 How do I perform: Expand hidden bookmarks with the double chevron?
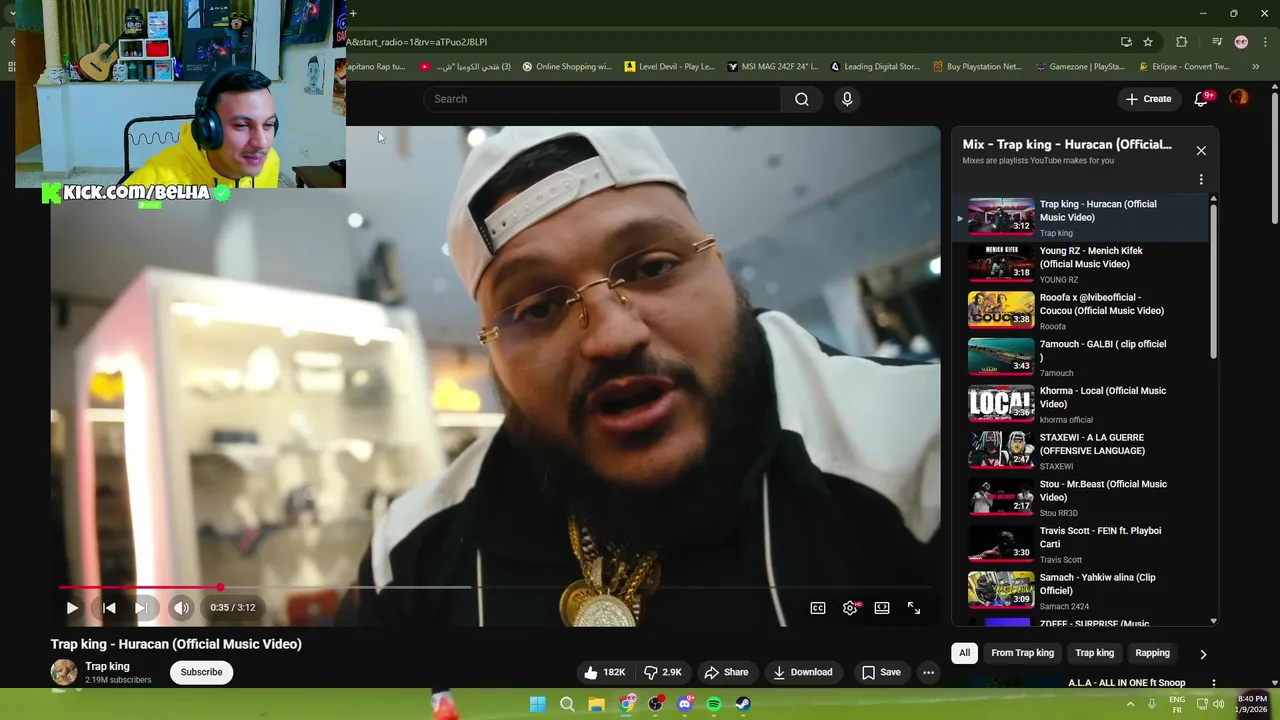[x=1256, y=67]
